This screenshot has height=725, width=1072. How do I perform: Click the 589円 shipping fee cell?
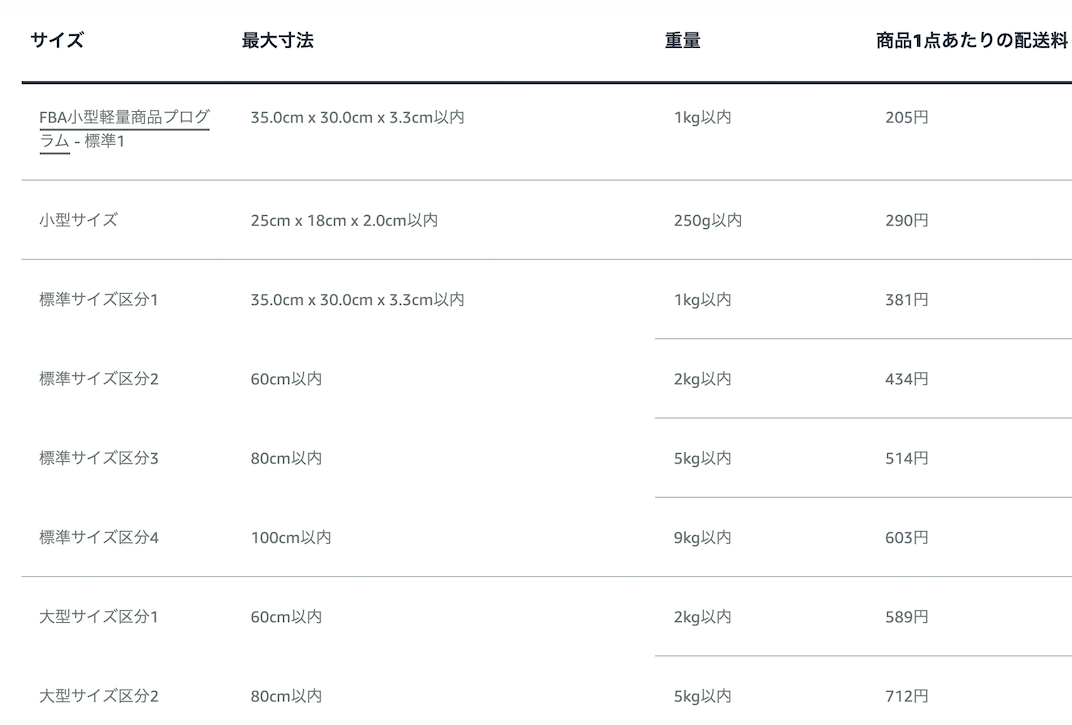[x=906, y=617]
